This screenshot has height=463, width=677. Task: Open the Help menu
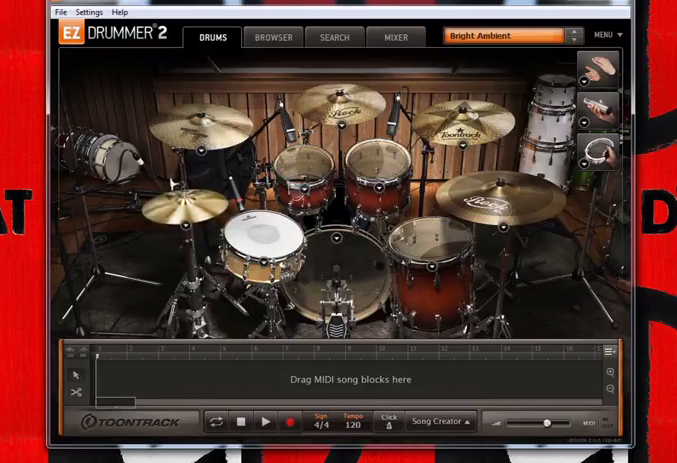(120, 12)
